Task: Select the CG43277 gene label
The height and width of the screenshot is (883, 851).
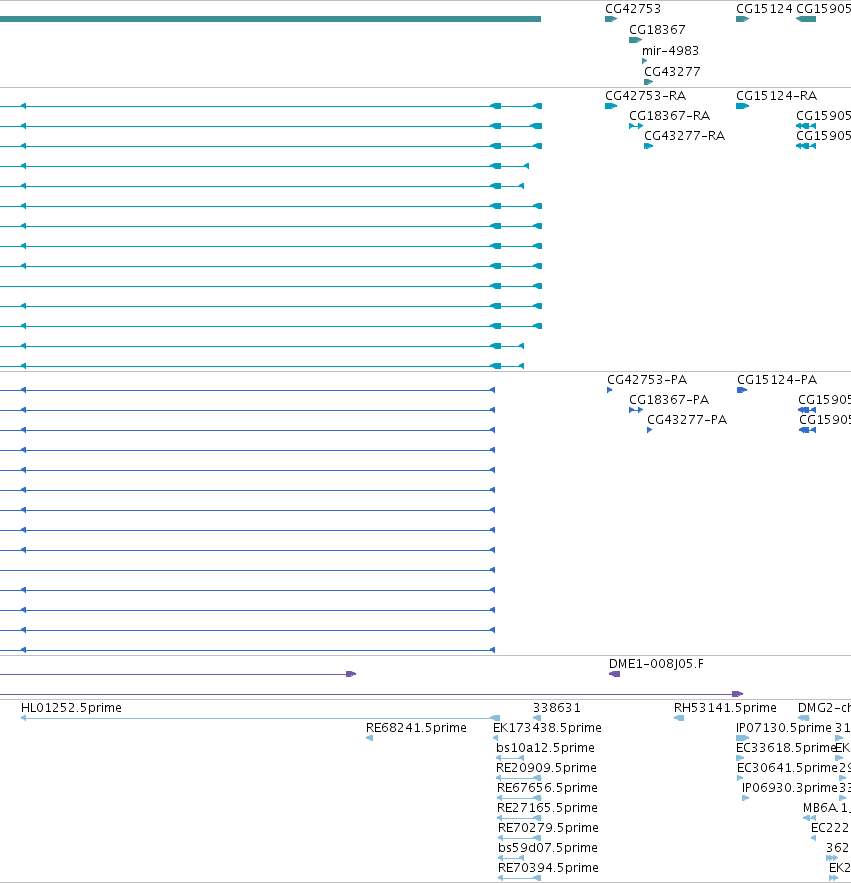Action: click(672, 72)
